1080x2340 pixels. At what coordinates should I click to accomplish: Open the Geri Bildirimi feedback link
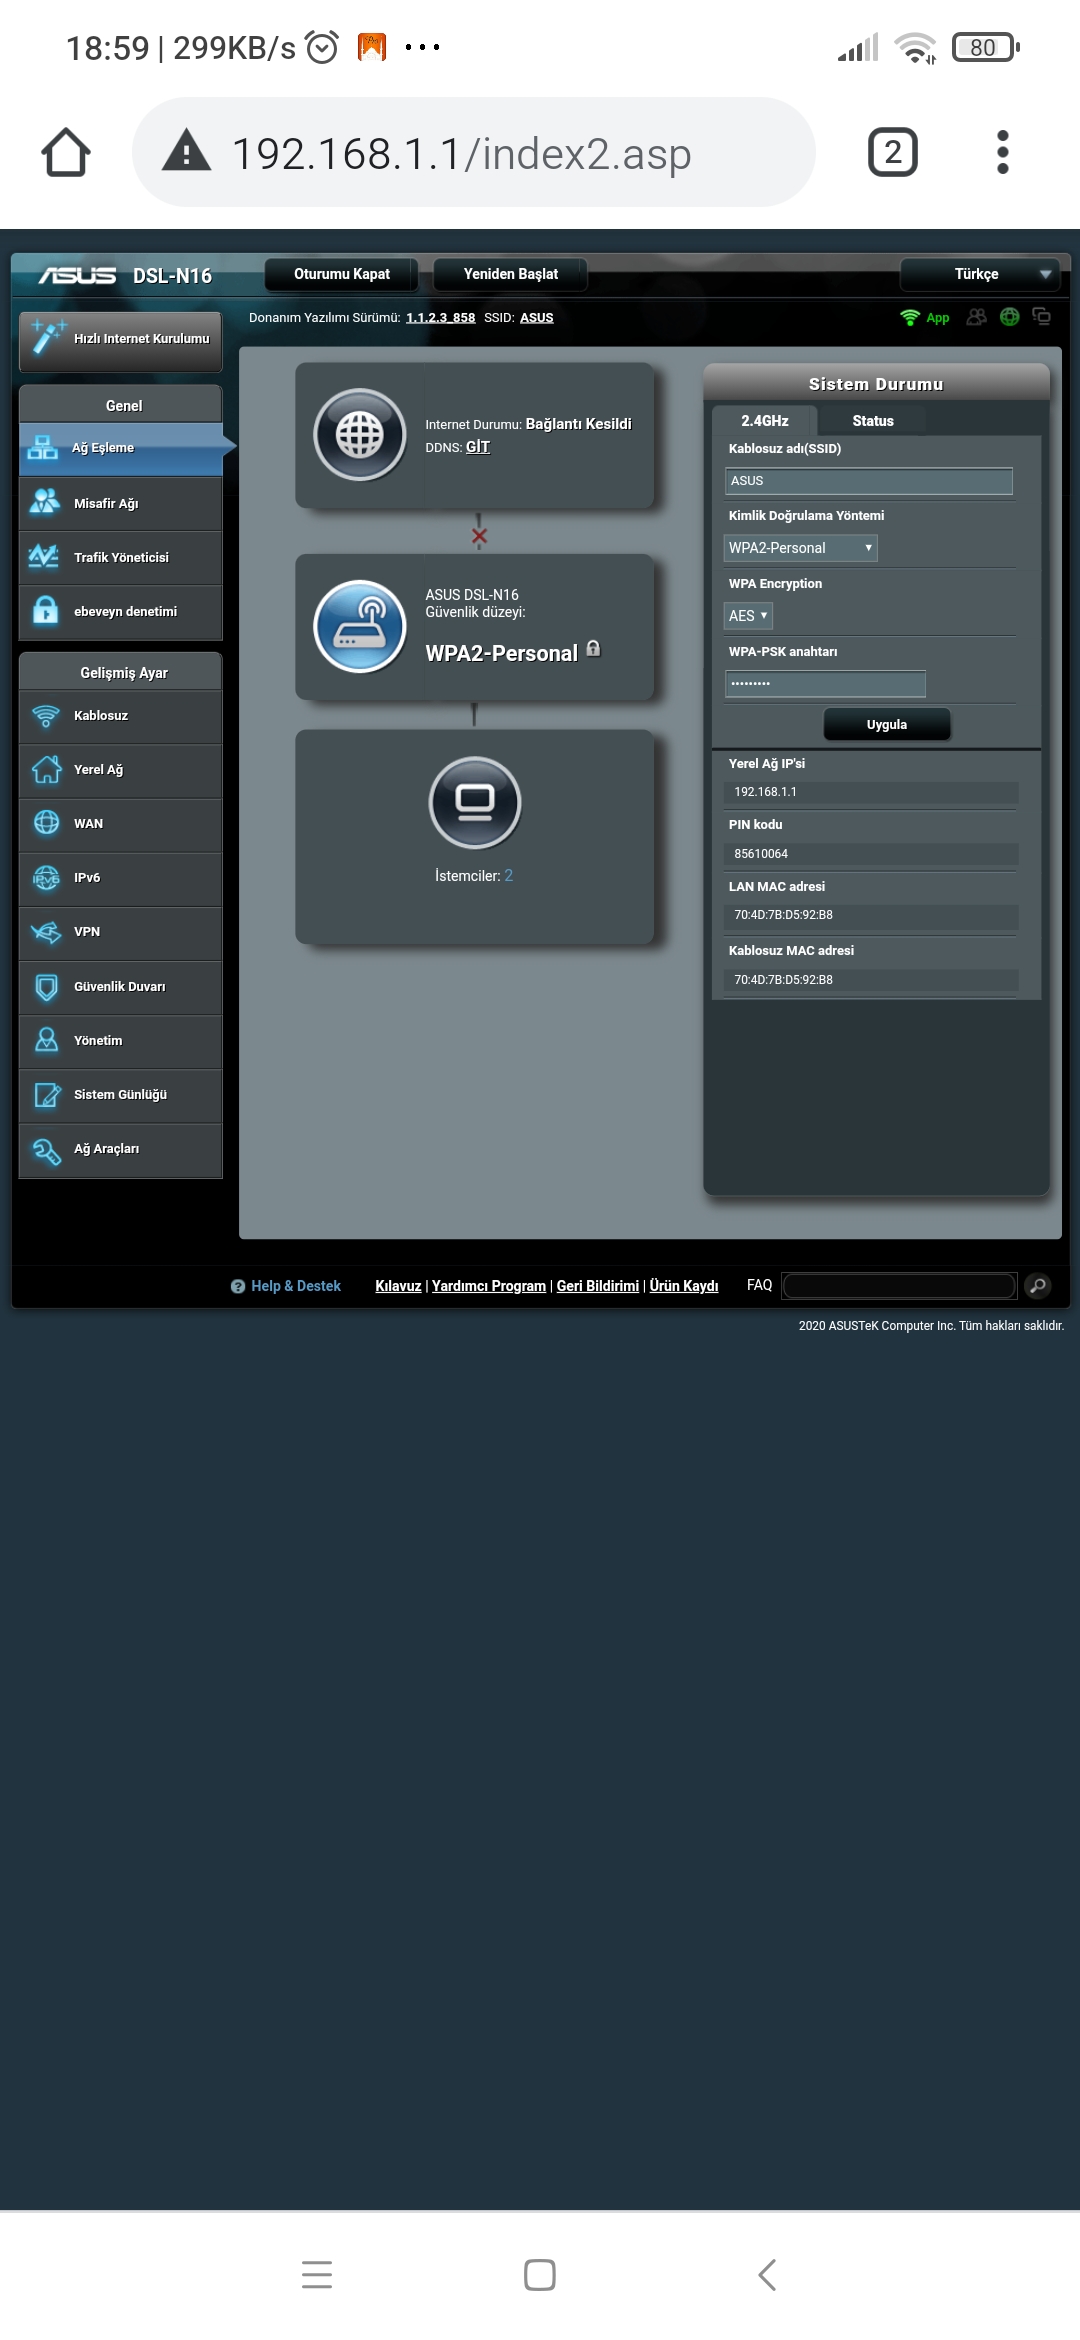pyautogui.click(x=598, y=1286)
